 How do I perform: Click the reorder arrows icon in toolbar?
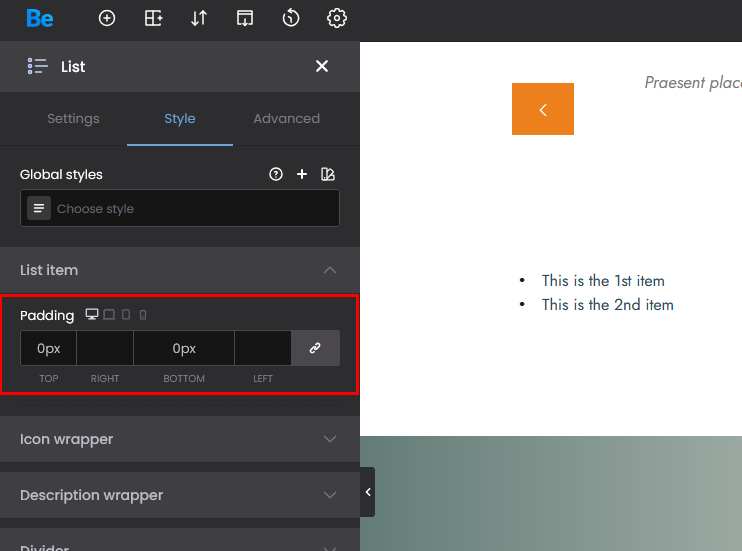click(x=199, y=18)
